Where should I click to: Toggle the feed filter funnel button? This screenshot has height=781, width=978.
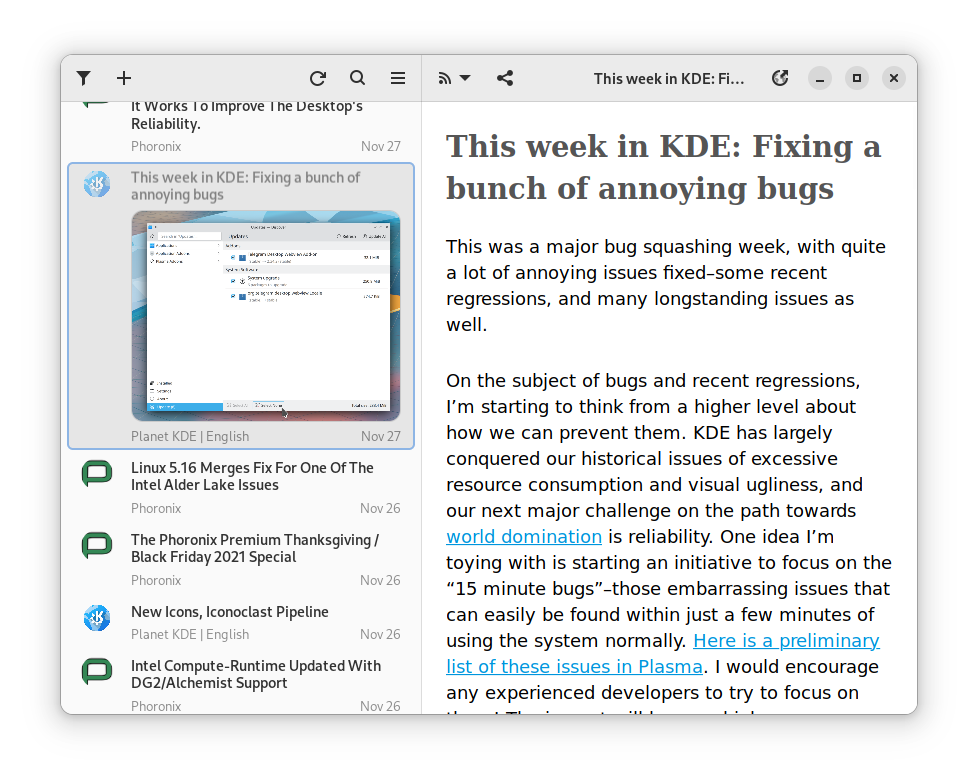click(x=84, y=78)
